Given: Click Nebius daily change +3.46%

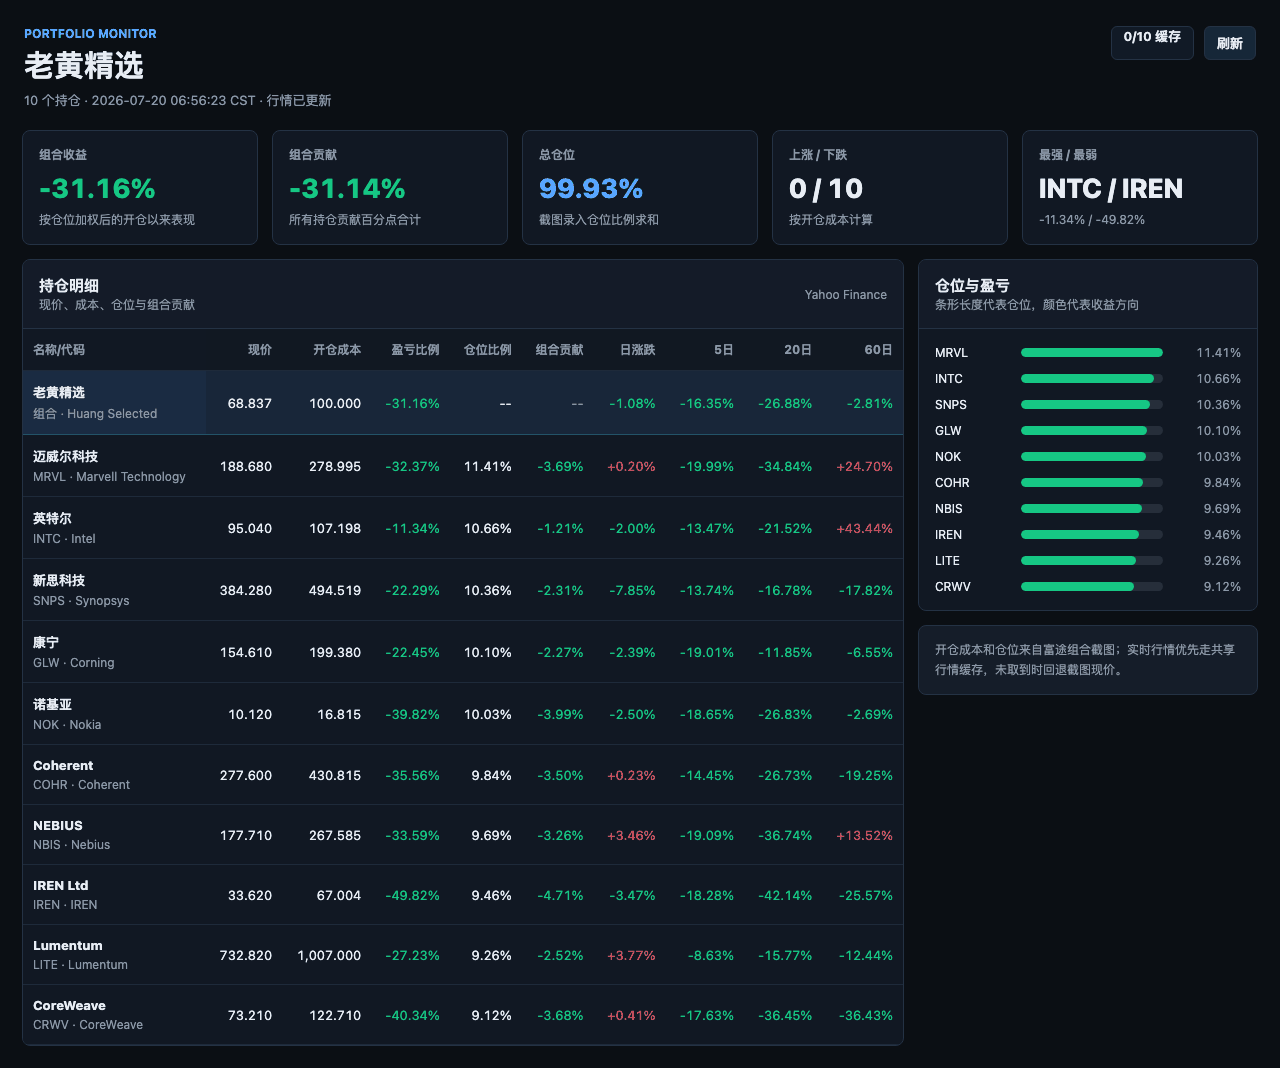Looking at the screenshot, I should tap(631, 836).
